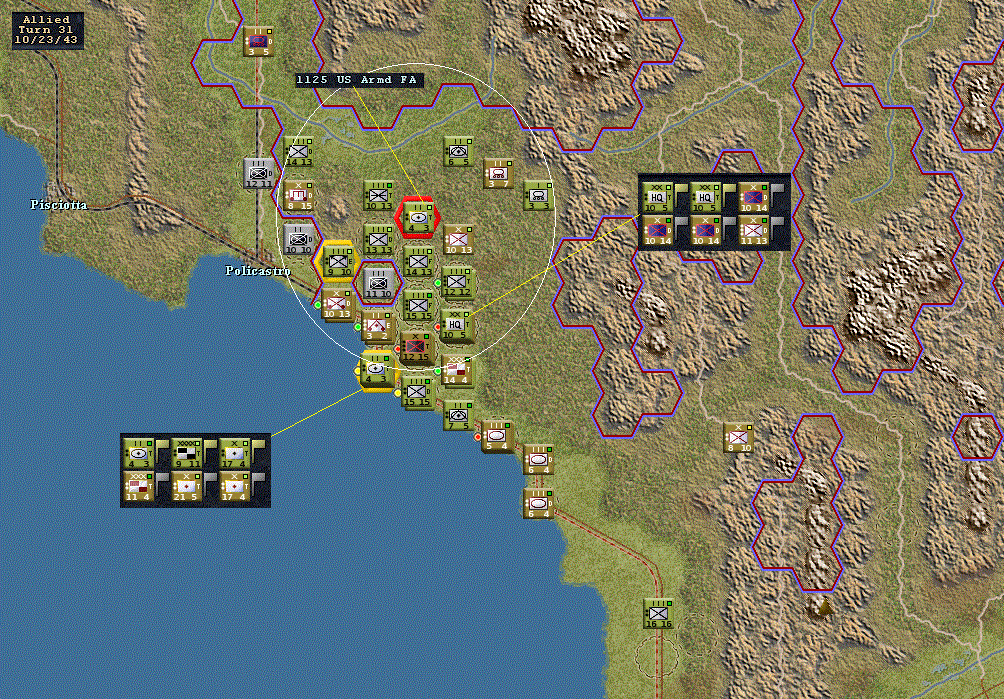Select the dark brigade unit 12-15
The image size is (1004, 699).
[416, 348]
